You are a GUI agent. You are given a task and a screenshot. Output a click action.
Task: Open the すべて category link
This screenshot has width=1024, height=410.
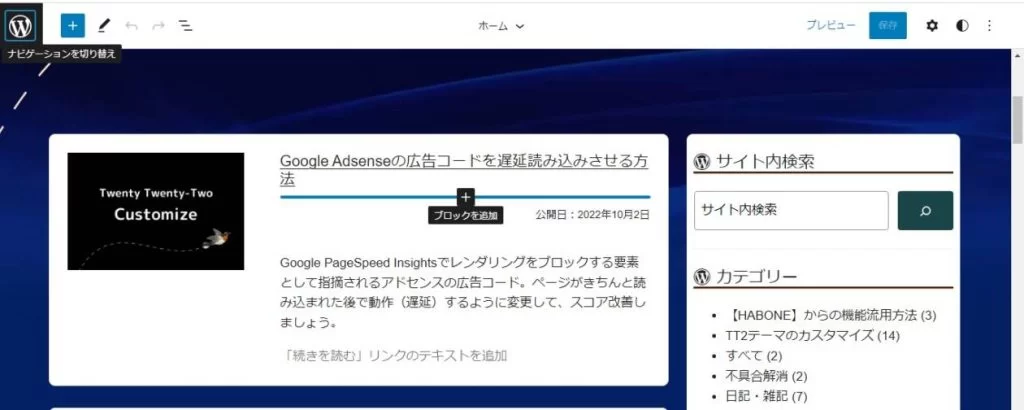tap(744, 356)
